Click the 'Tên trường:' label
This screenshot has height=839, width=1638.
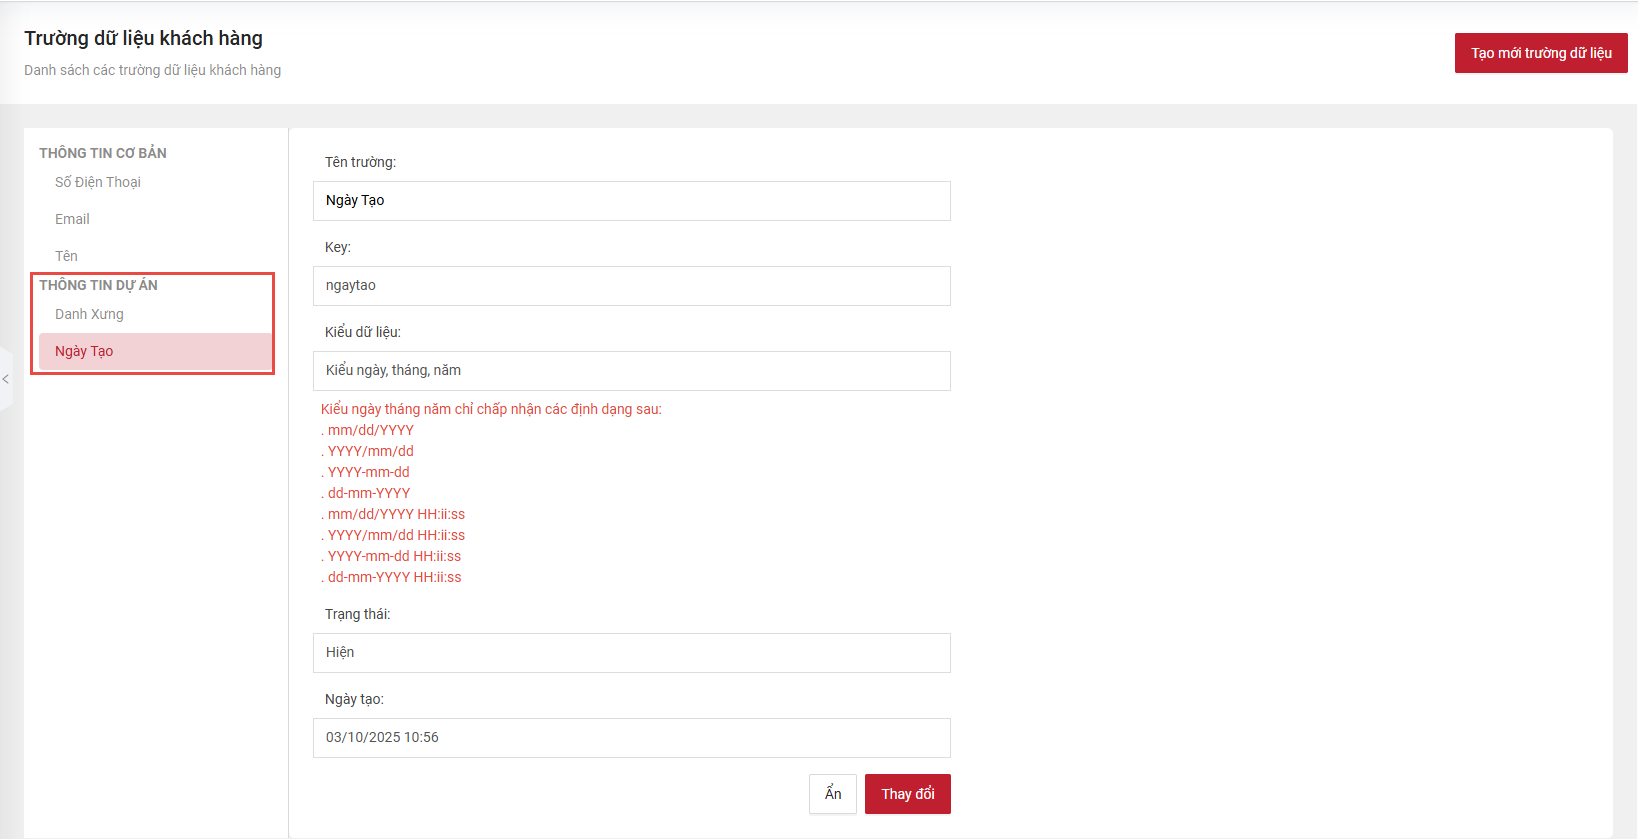(x=360, y=162)
